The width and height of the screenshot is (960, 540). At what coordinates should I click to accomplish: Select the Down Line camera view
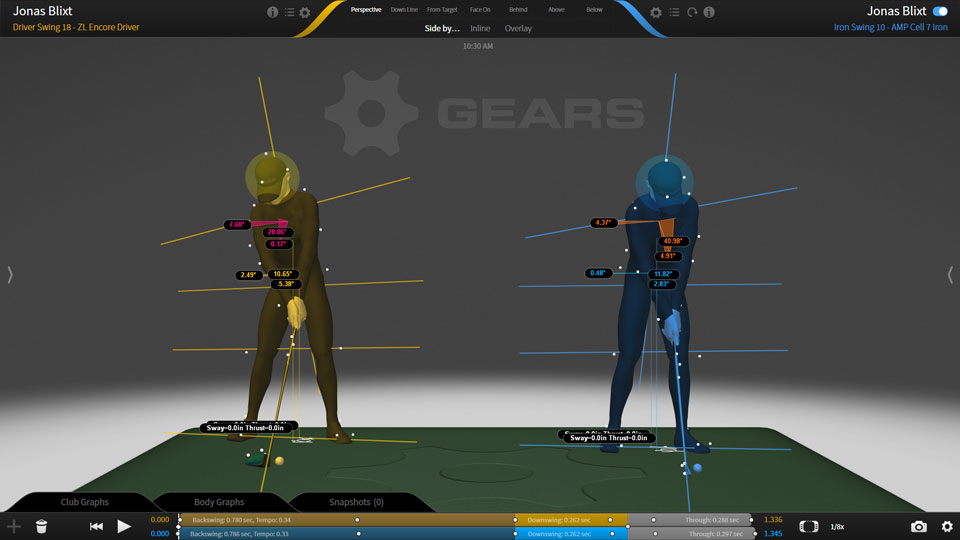(404, 10)
